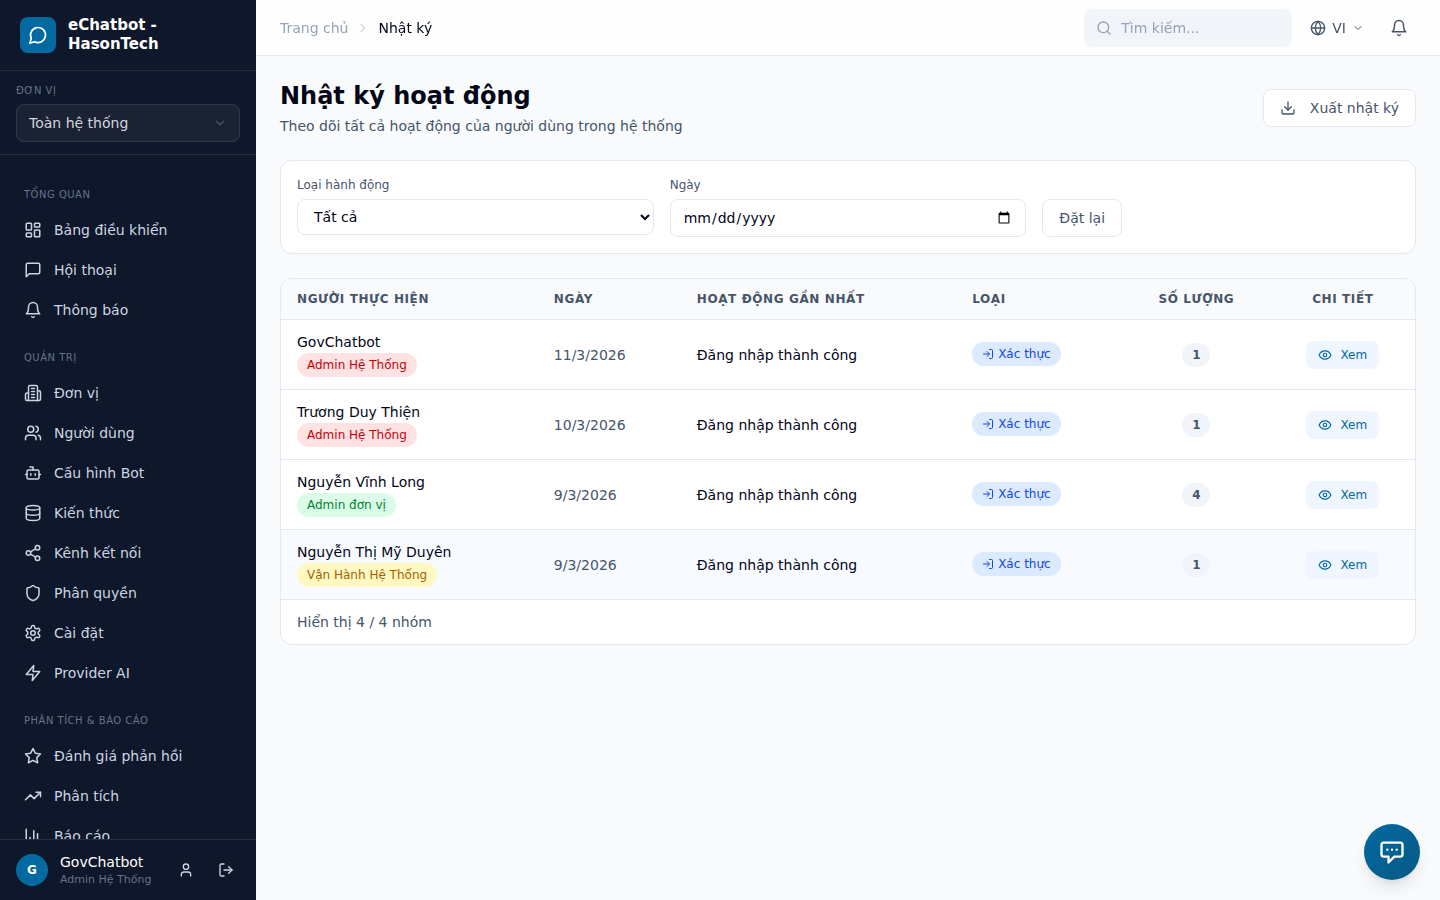Select the Phân quyền shield icon

pos(33,592)
